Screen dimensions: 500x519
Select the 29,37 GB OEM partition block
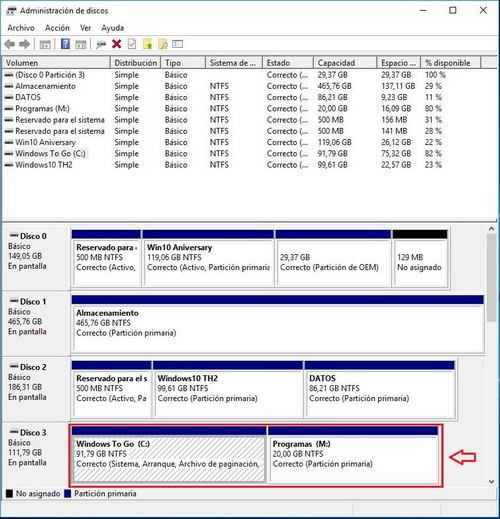click(x=333, y=258)
